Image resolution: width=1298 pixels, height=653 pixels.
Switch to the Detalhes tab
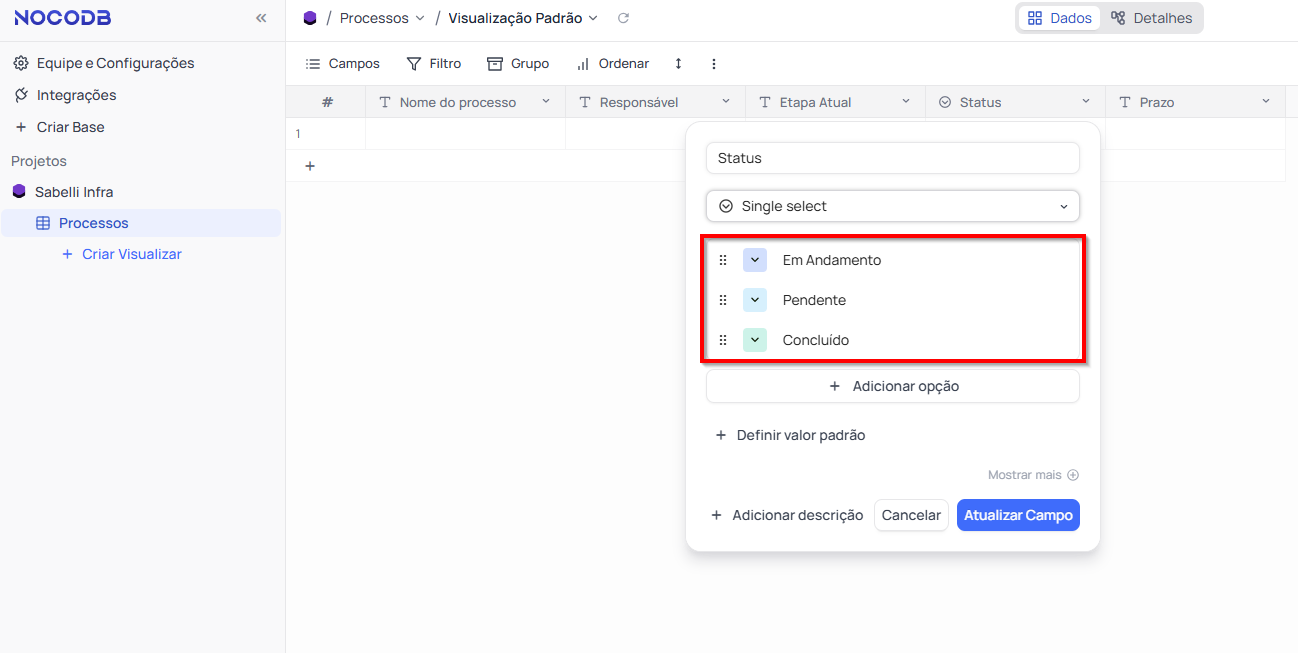click(x=1152, y=17)
